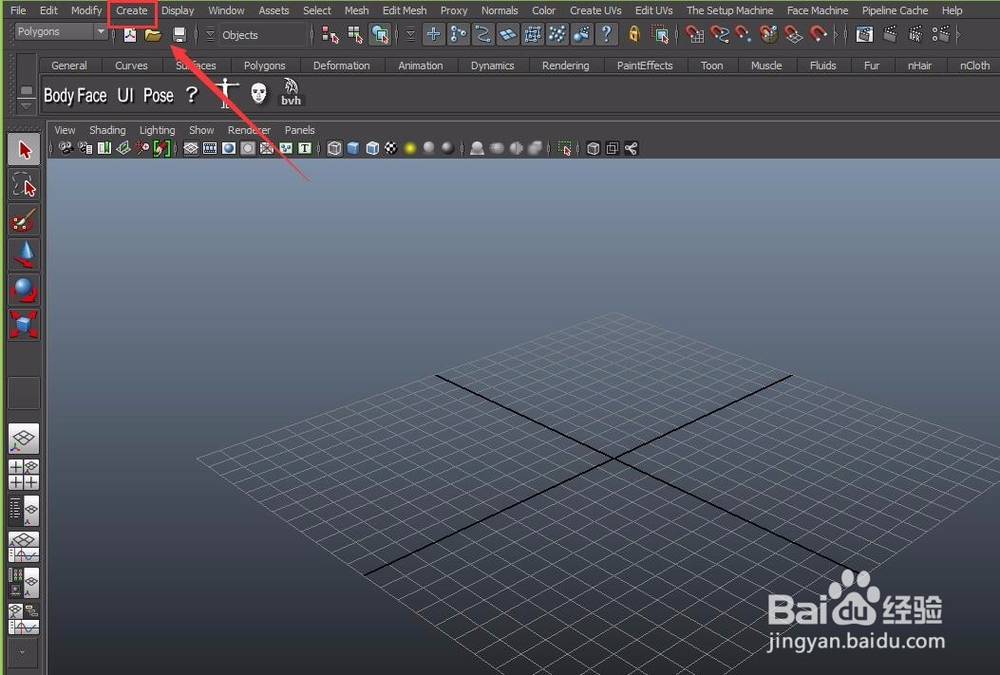Open selection mask menu beside Objects field
This screenshot has width=1000, height=675.
pos(210,35)
